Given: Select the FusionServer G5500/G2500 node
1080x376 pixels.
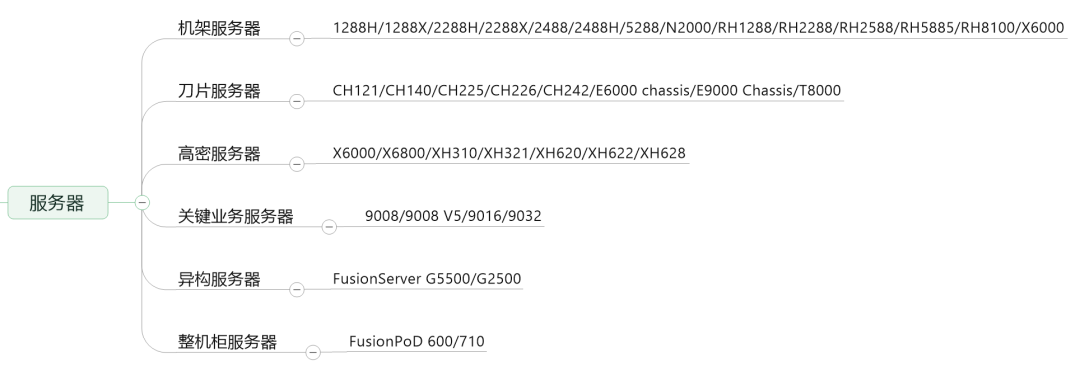Looking at the screenshot, I should (426, 279).
